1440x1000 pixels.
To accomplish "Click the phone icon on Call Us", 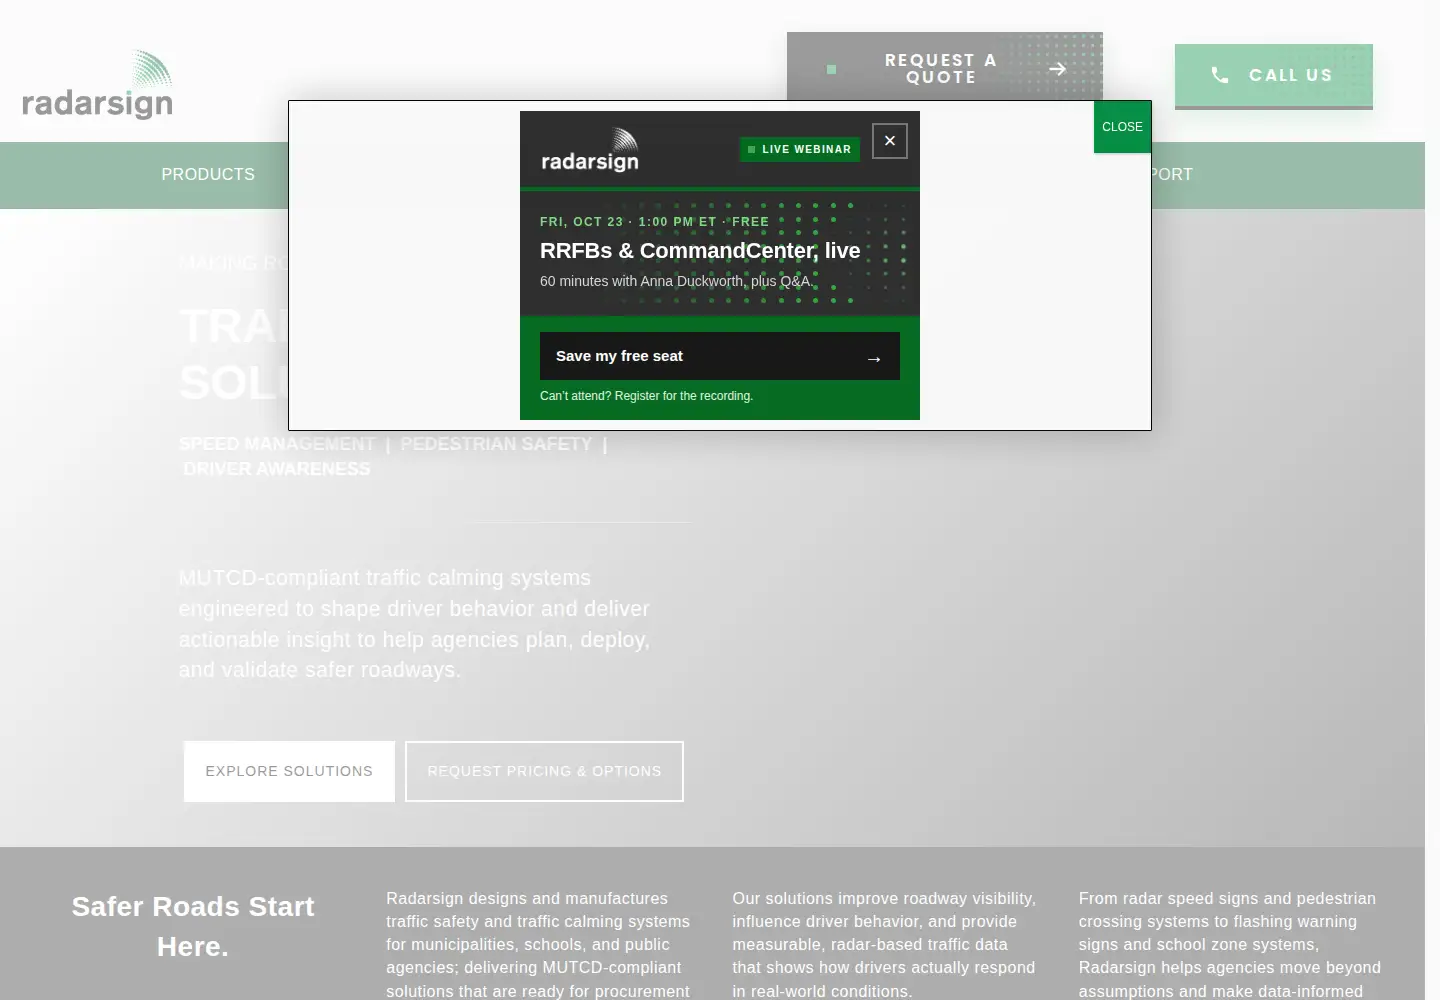I will click(1220, 75).
